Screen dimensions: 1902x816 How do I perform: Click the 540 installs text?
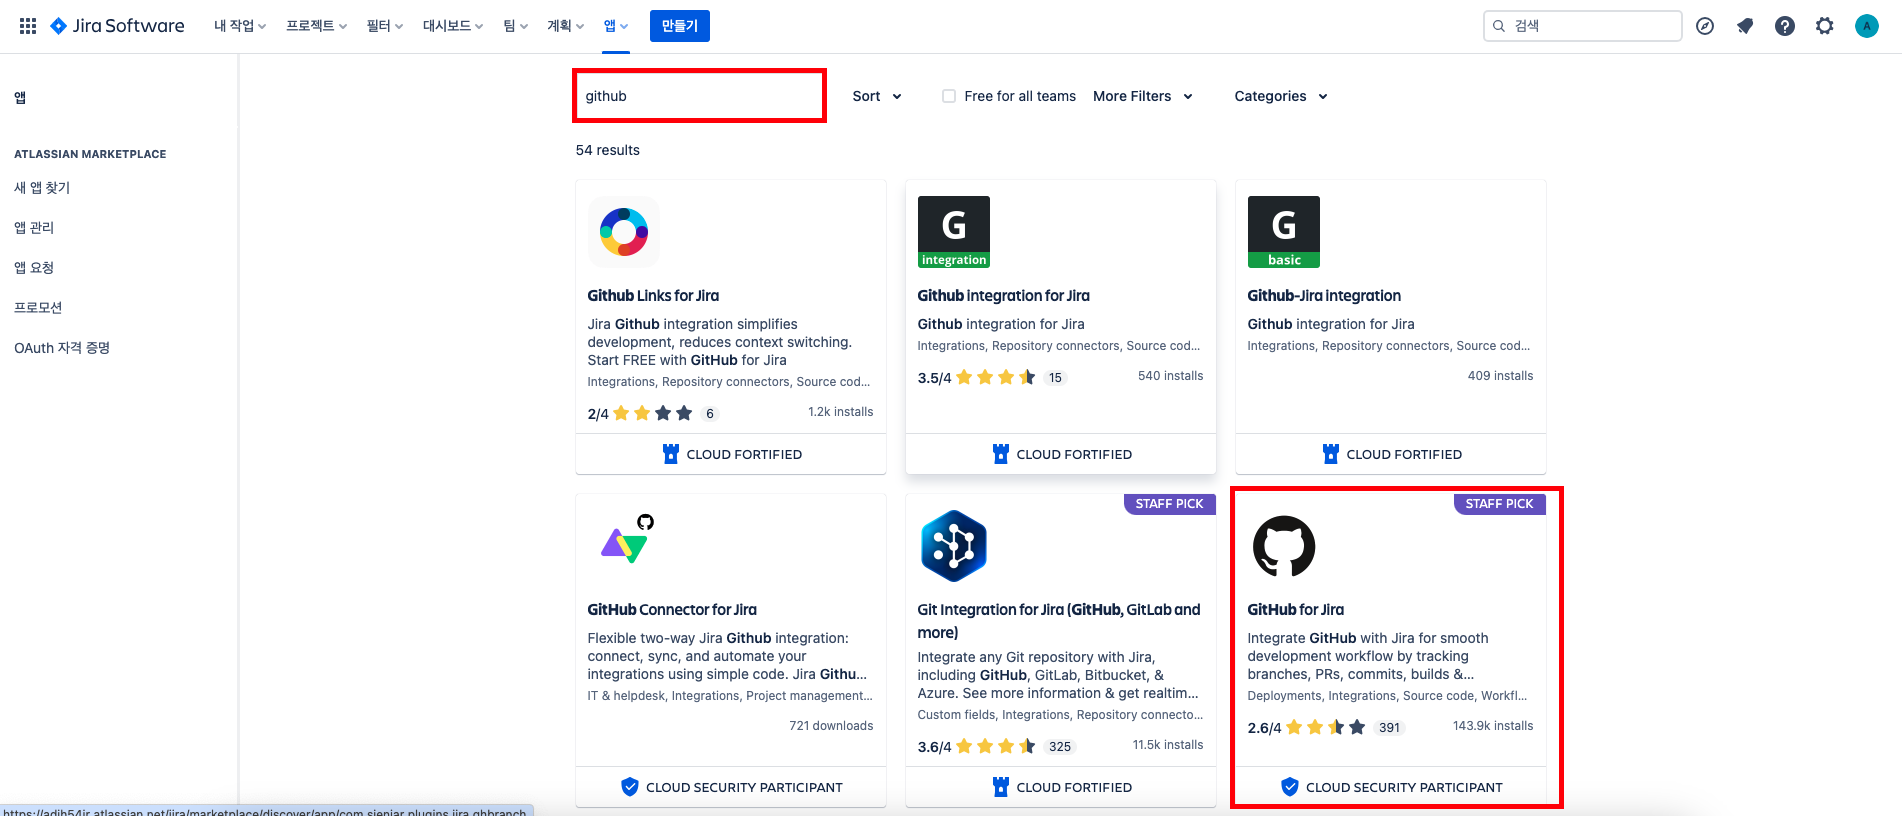(1170, 376)
